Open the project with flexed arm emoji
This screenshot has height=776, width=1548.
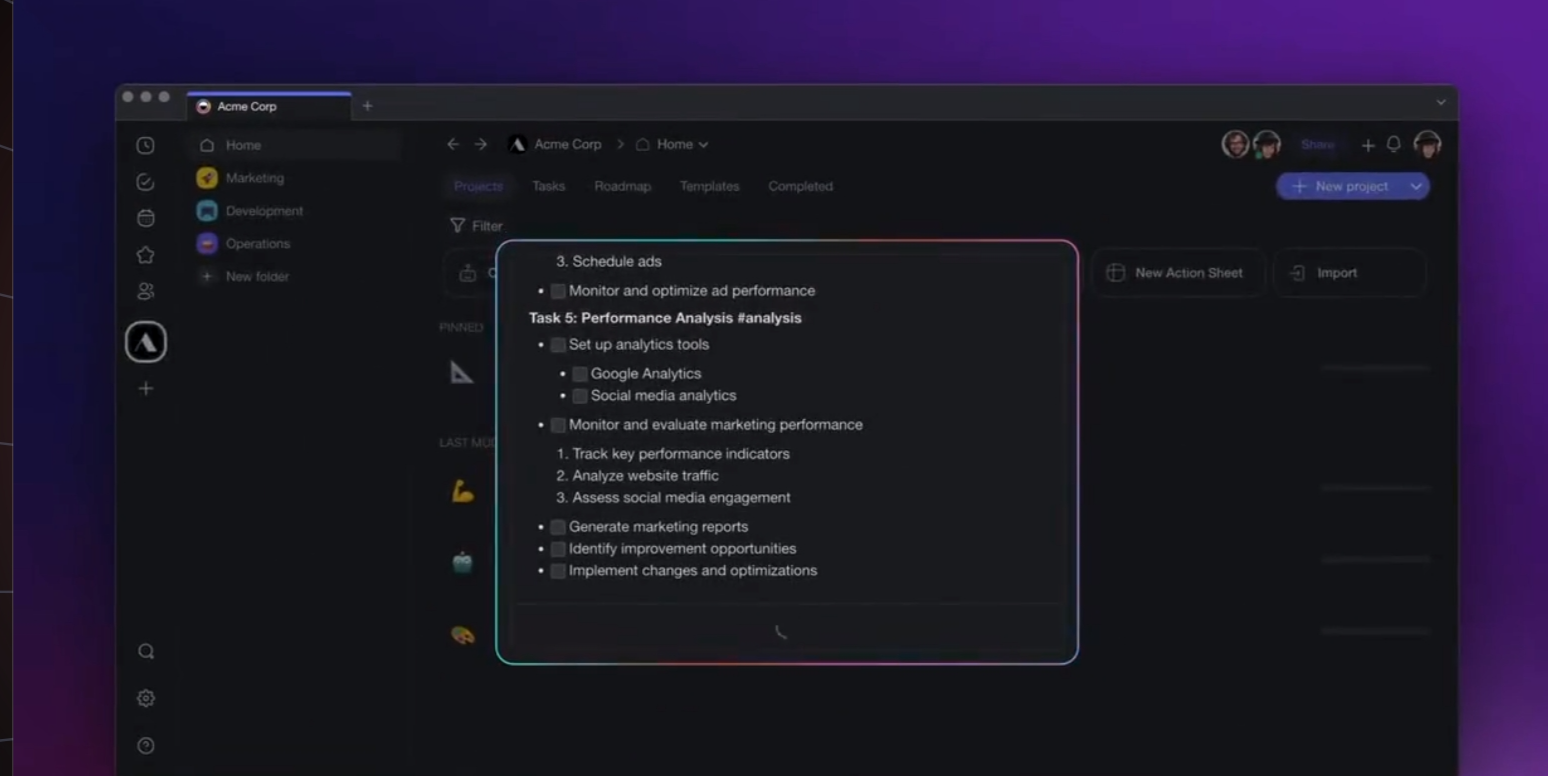[x=462, y=491]
